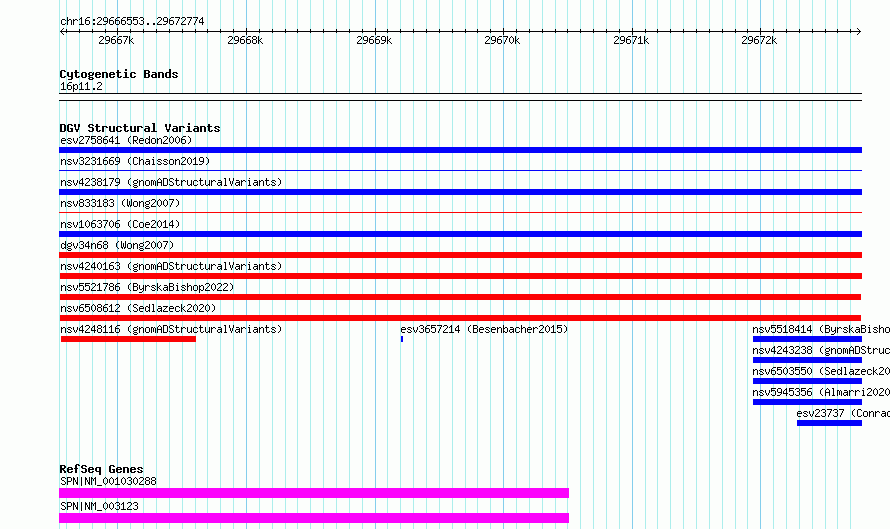
Task: Select the short nsv4248116 red variant bar
Action: [128, 339]
